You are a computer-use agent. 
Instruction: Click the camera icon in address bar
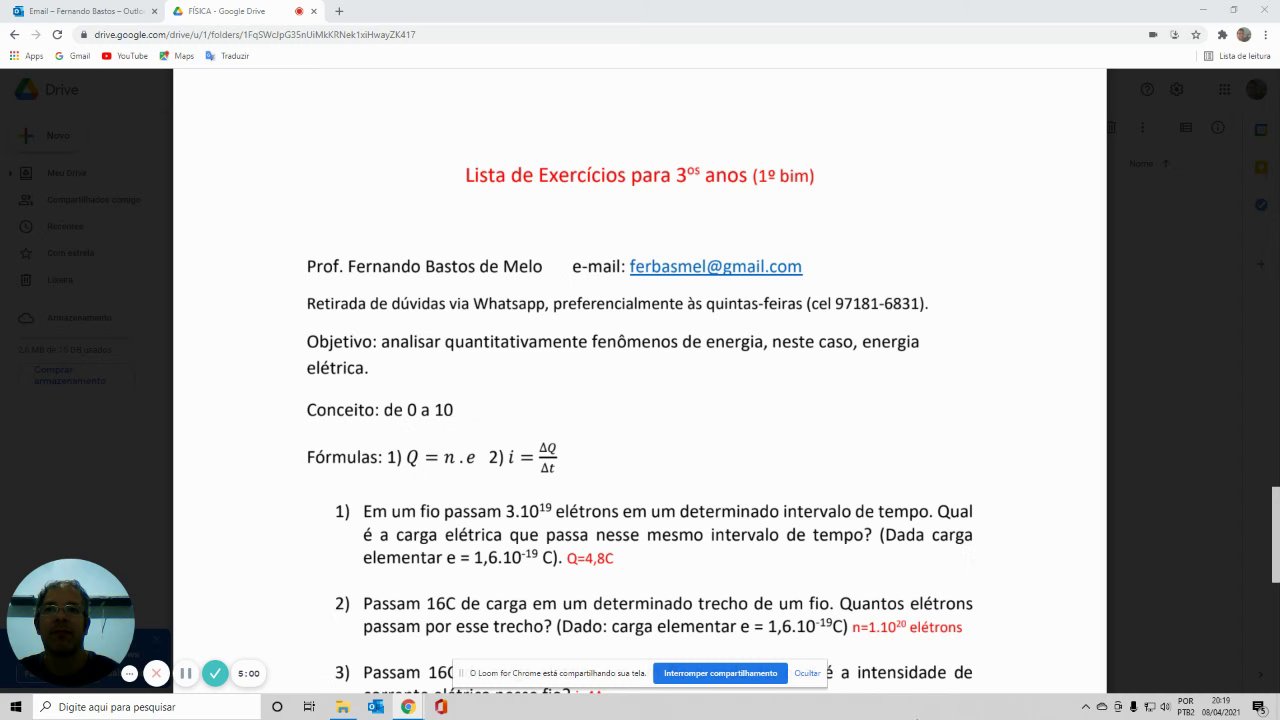[1153, 34]
